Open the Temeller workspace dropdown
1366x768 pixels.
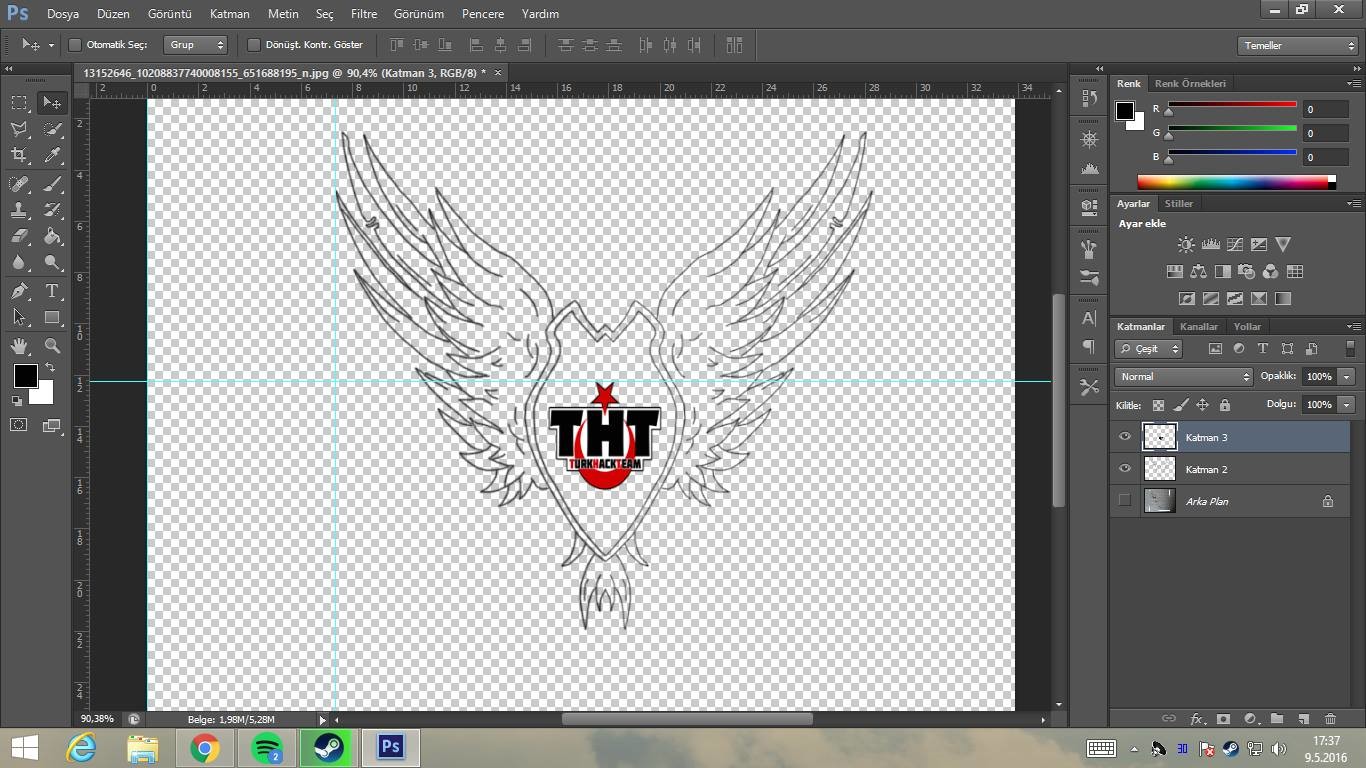pos(1297,46)
